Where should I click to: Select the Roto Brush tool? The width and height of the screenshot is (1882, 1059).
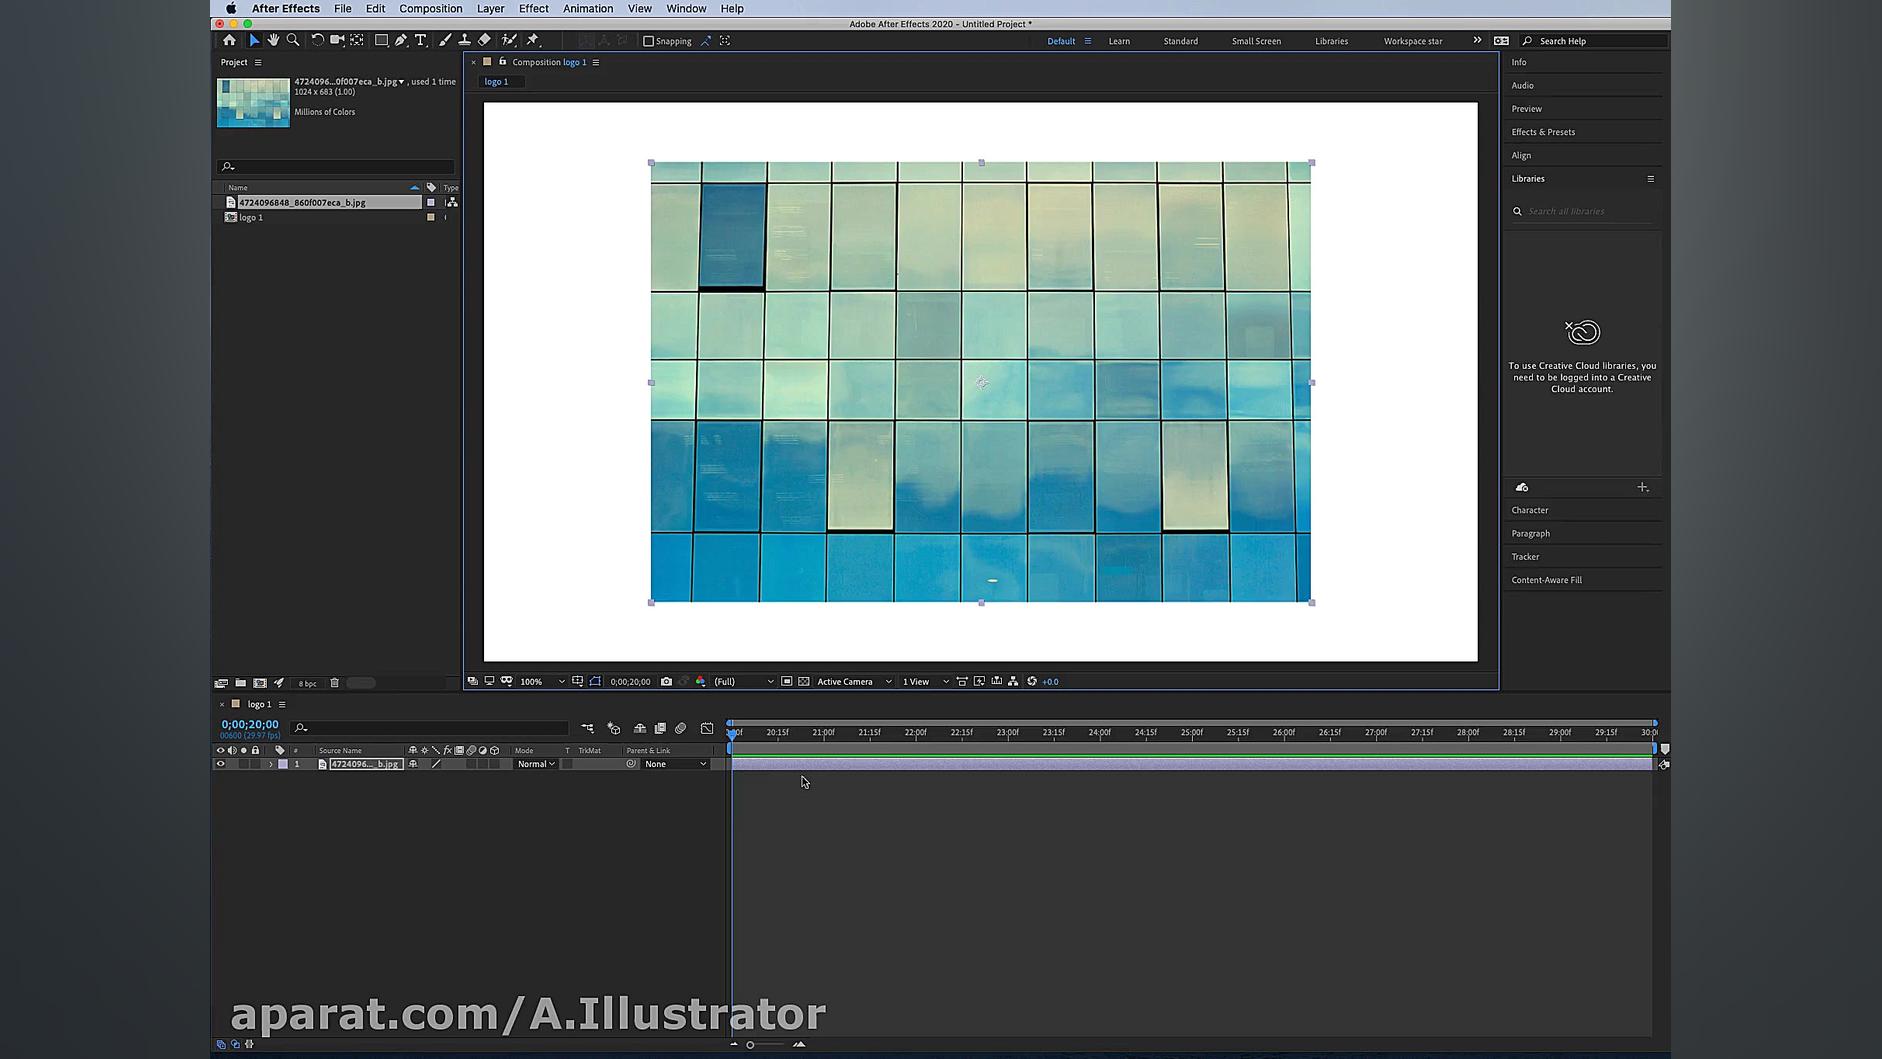pos(509,41)
